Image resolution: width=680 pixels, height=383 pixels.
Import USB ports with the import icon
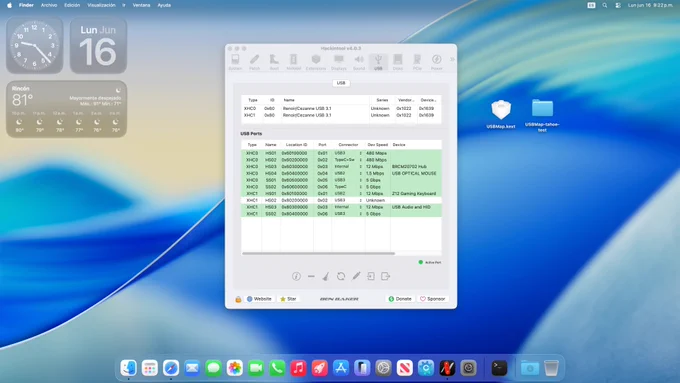(371, 276)
